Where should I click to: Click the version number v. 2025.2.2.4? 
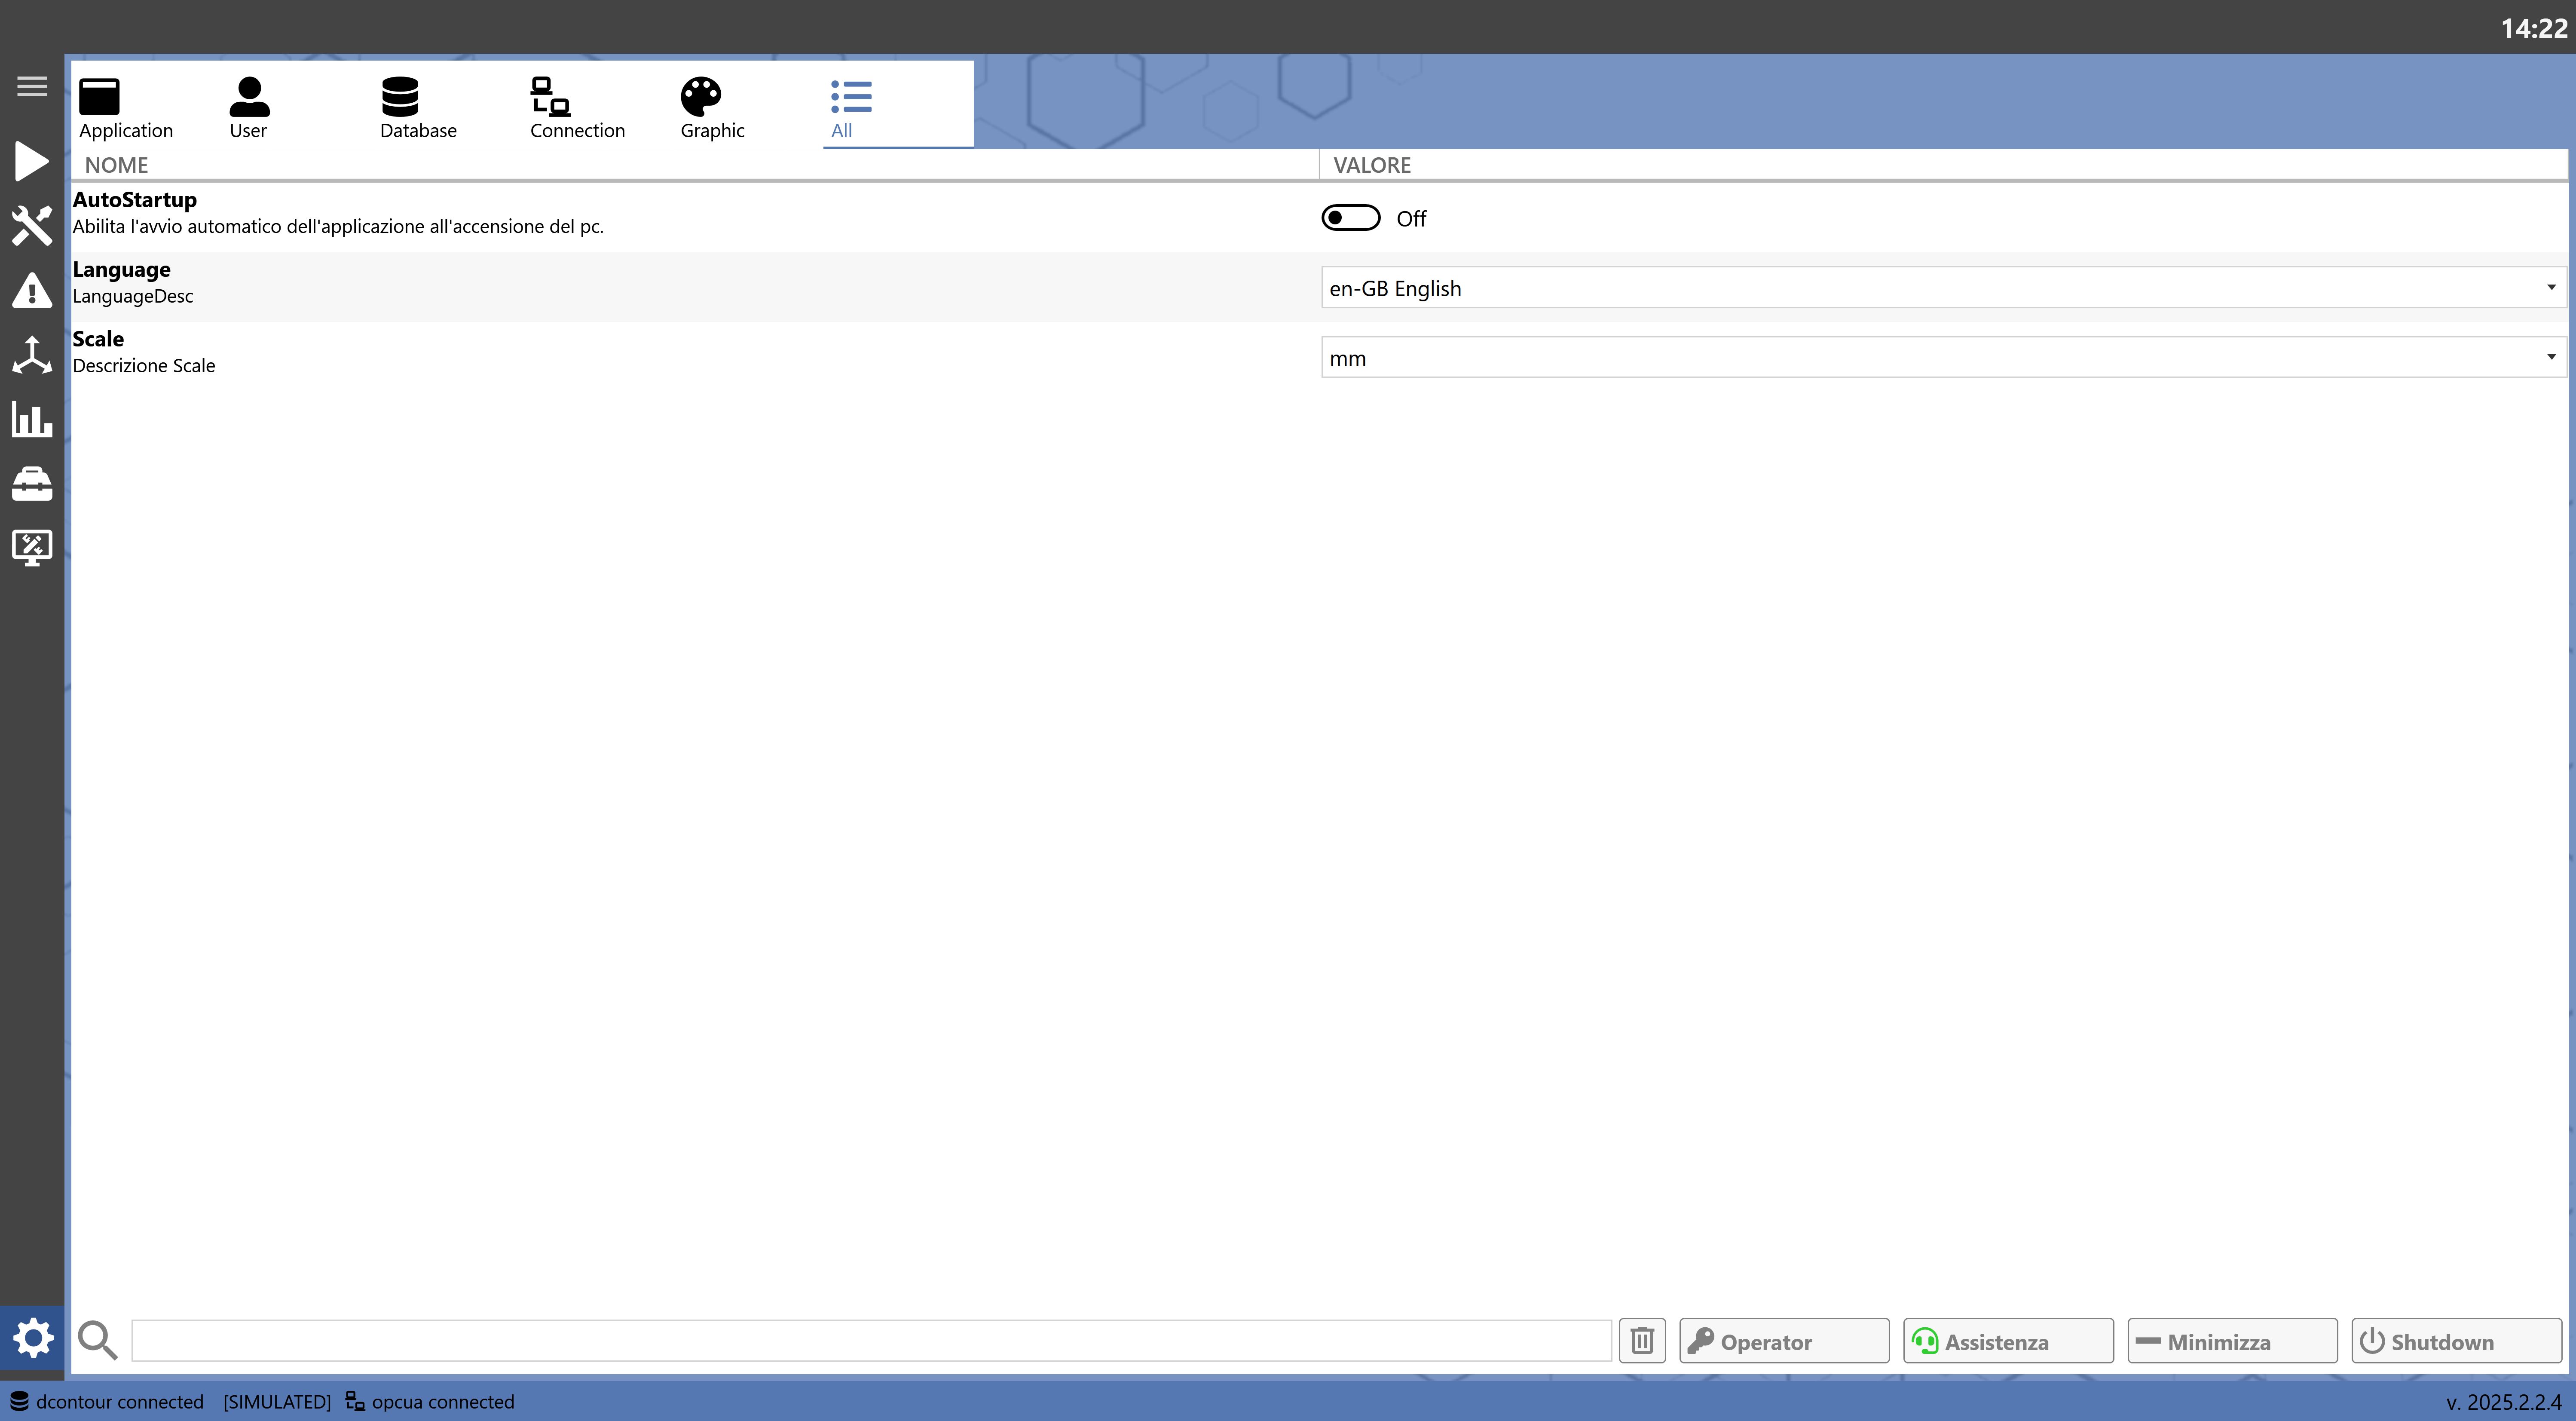point(2503,1402)
